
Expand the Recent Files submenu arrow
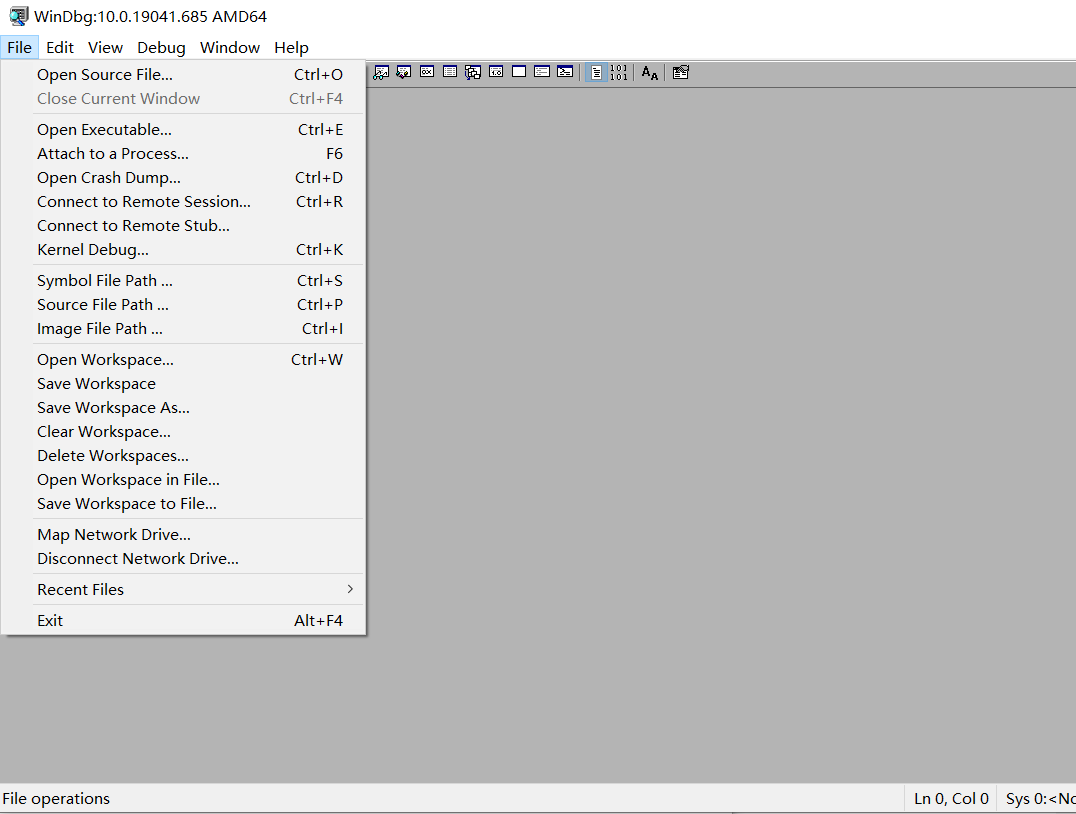pyautogui.click(x=350, y=589)
